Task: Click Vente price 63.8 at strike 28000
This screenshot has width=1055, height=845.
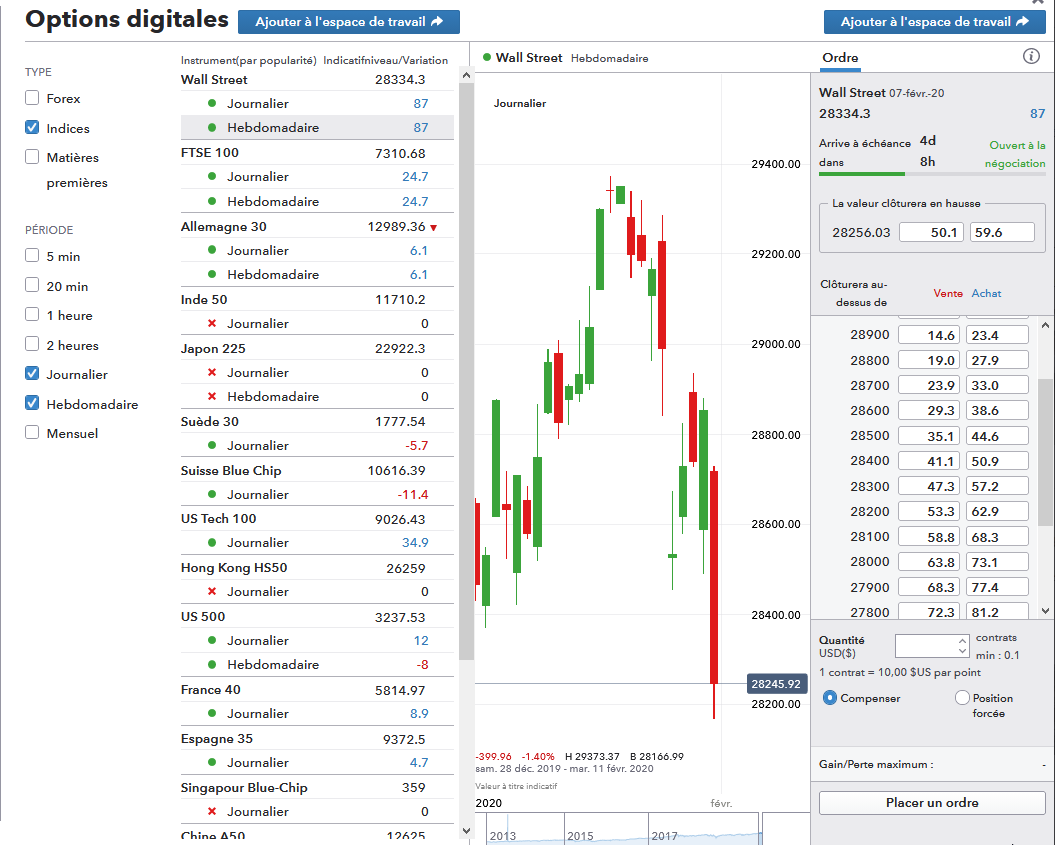Action: point(931,562)
